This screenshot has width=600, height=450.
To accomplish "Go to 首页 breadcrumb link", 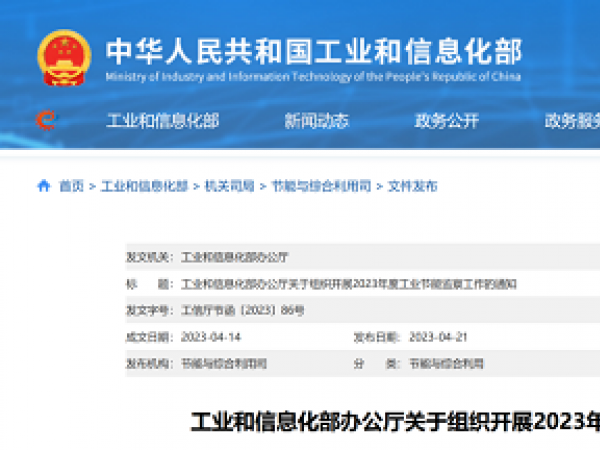I will tap(72, 186).
